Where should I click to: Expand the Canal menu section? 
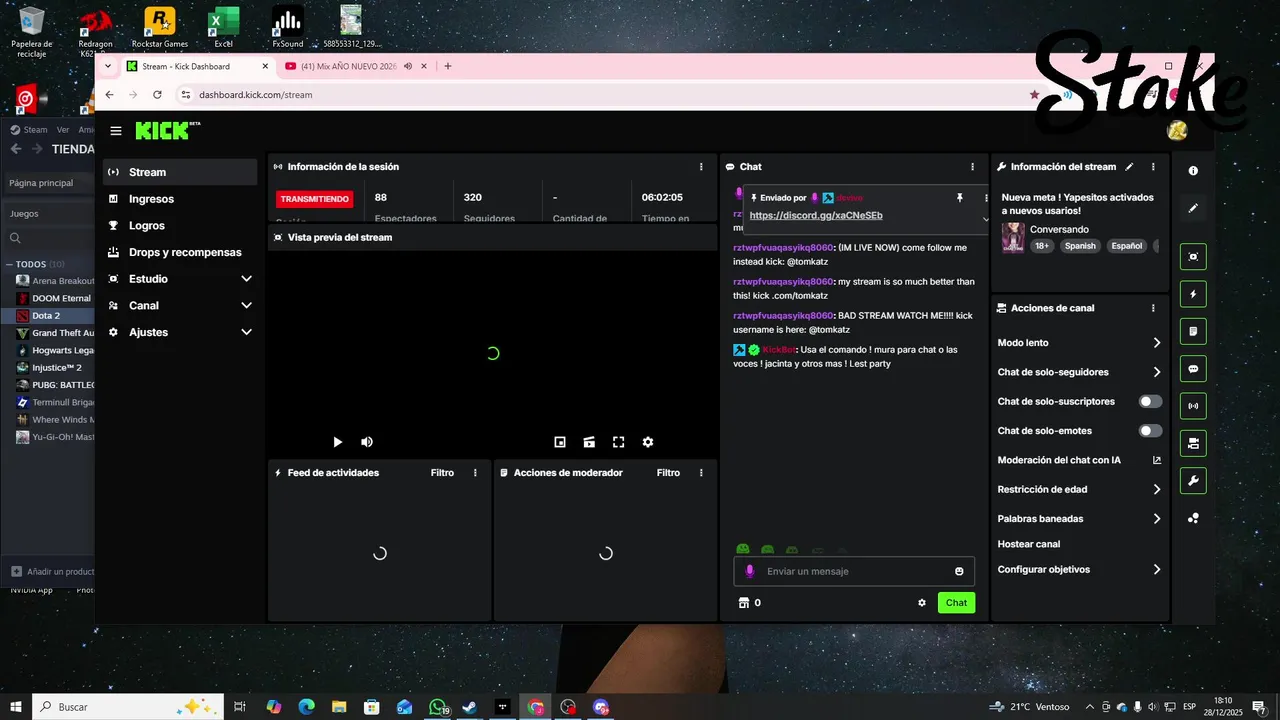pyautogui.click(x=180, y=305)
